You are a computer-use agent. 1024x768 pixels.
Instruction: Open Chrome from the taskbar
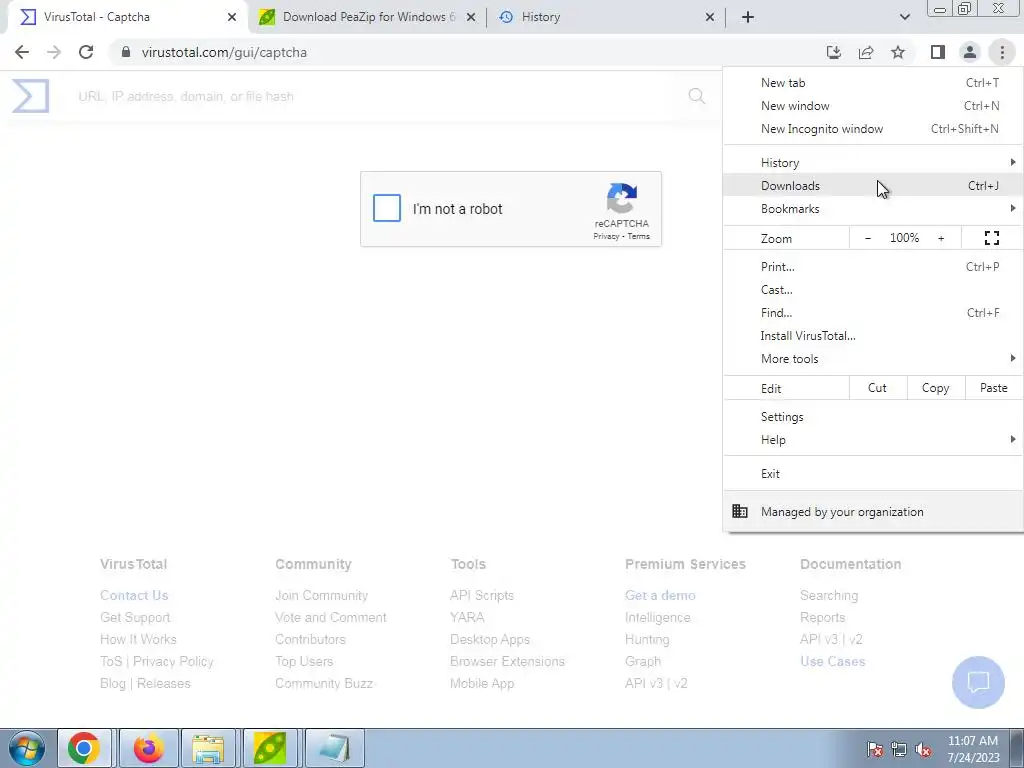(x=84, y=748)
